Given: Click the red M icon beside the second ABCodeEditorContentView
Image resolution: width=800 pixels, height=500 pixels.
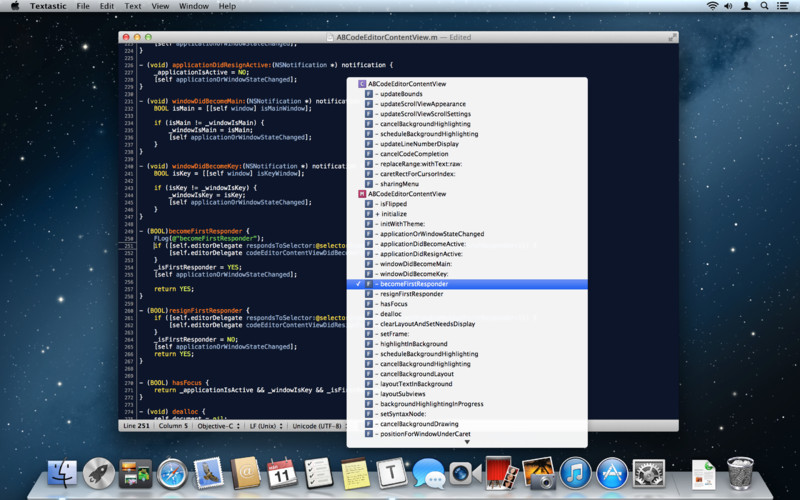Looking at the screenshot, I should coord(362,194).
